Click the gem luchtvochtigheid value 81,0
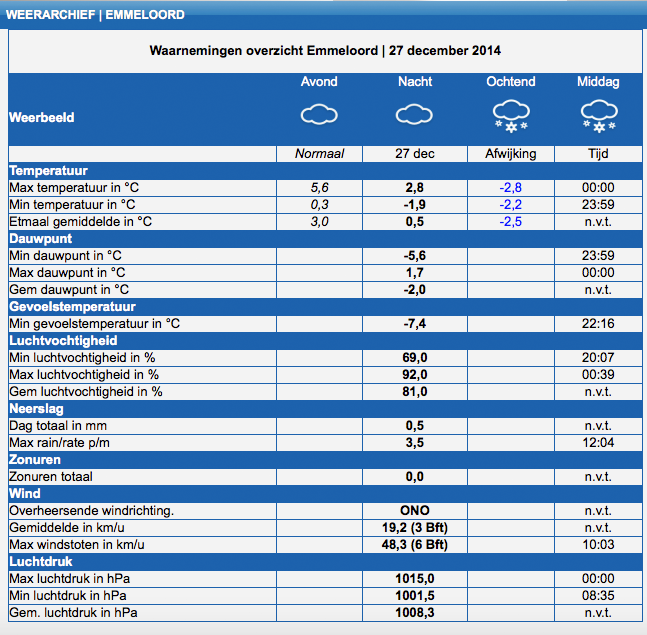 (415, 392)
